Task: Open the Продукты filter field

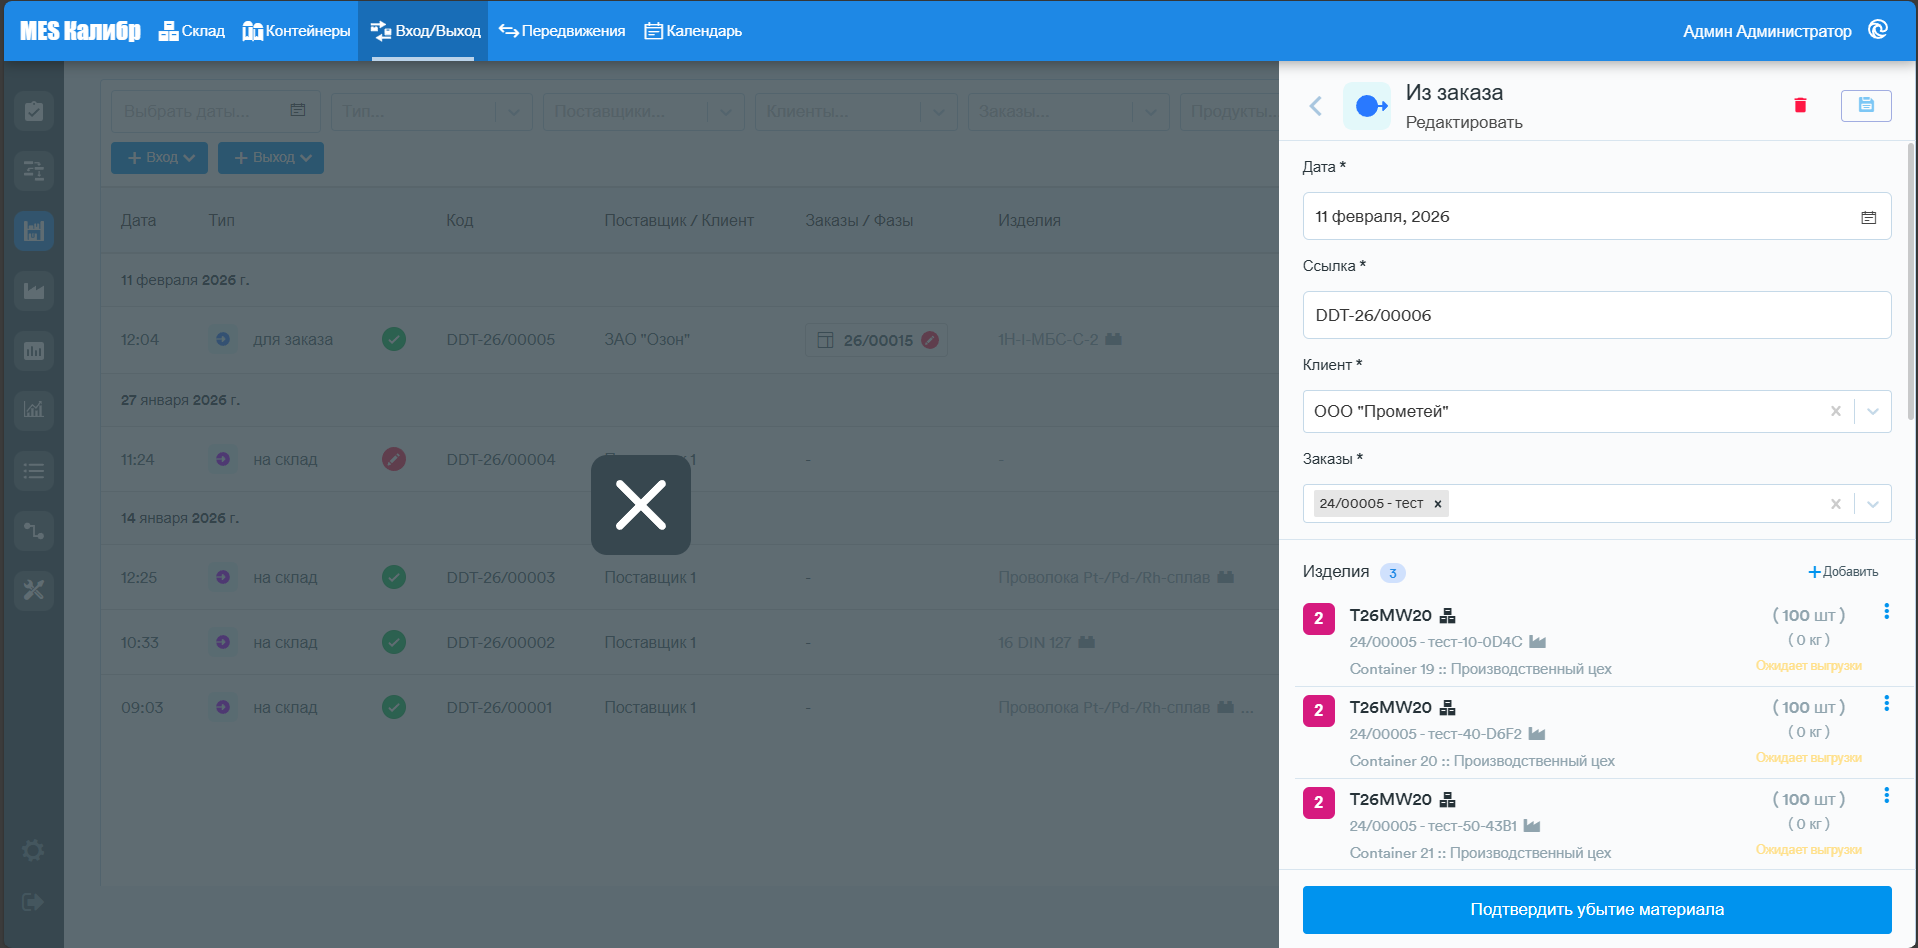Action: 1229,111
